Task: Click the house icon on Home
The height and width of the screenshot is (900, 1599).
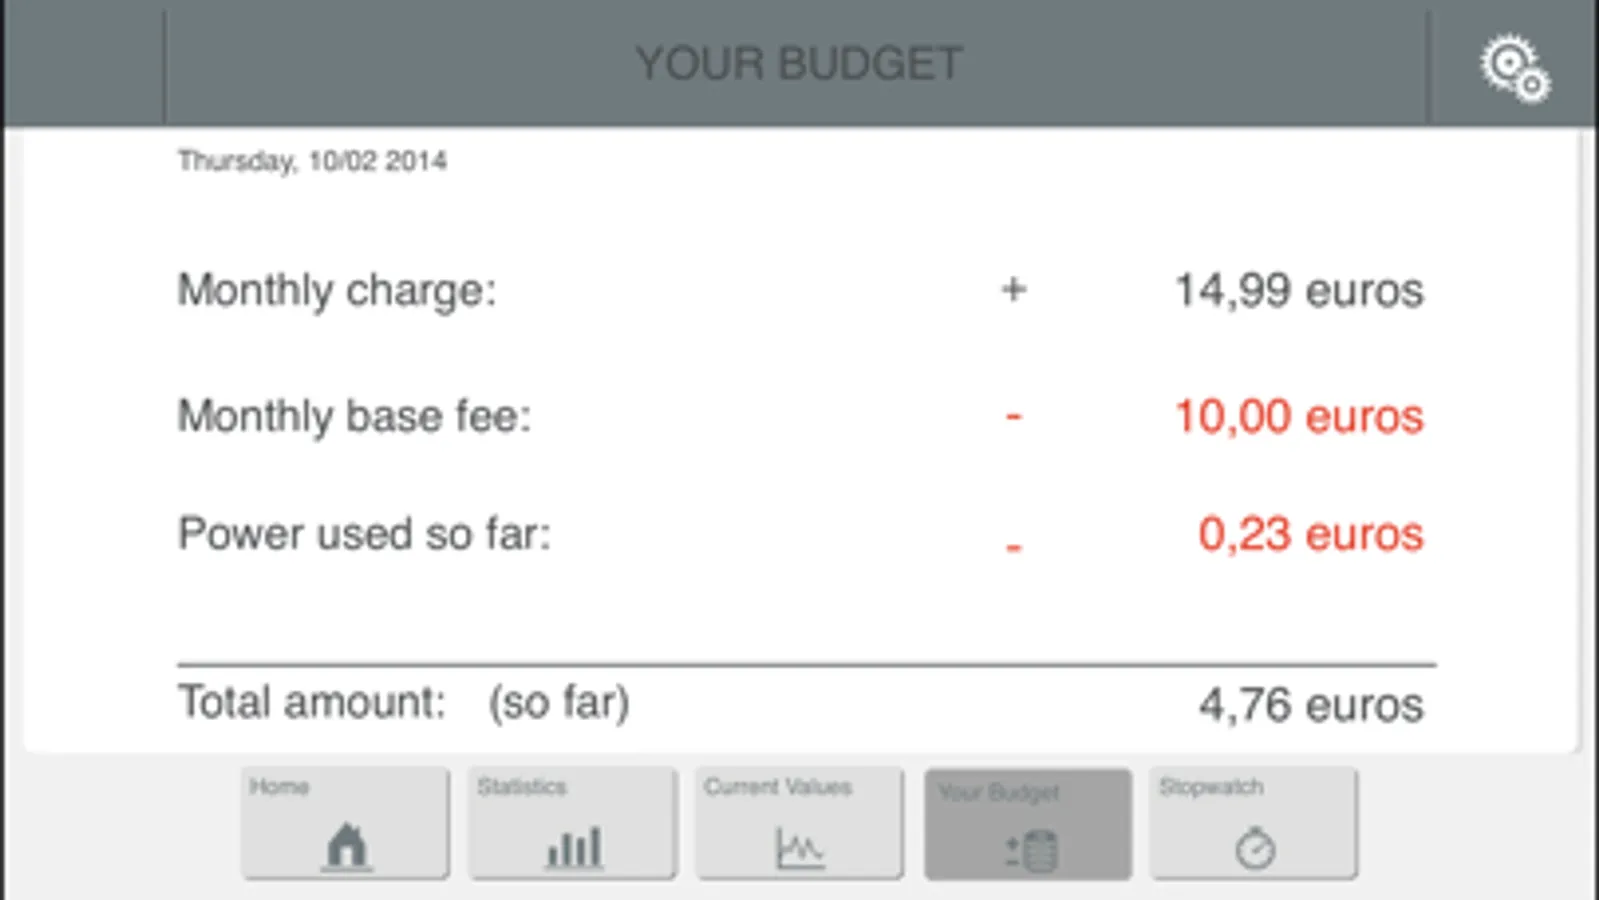Action: point(346,847)
